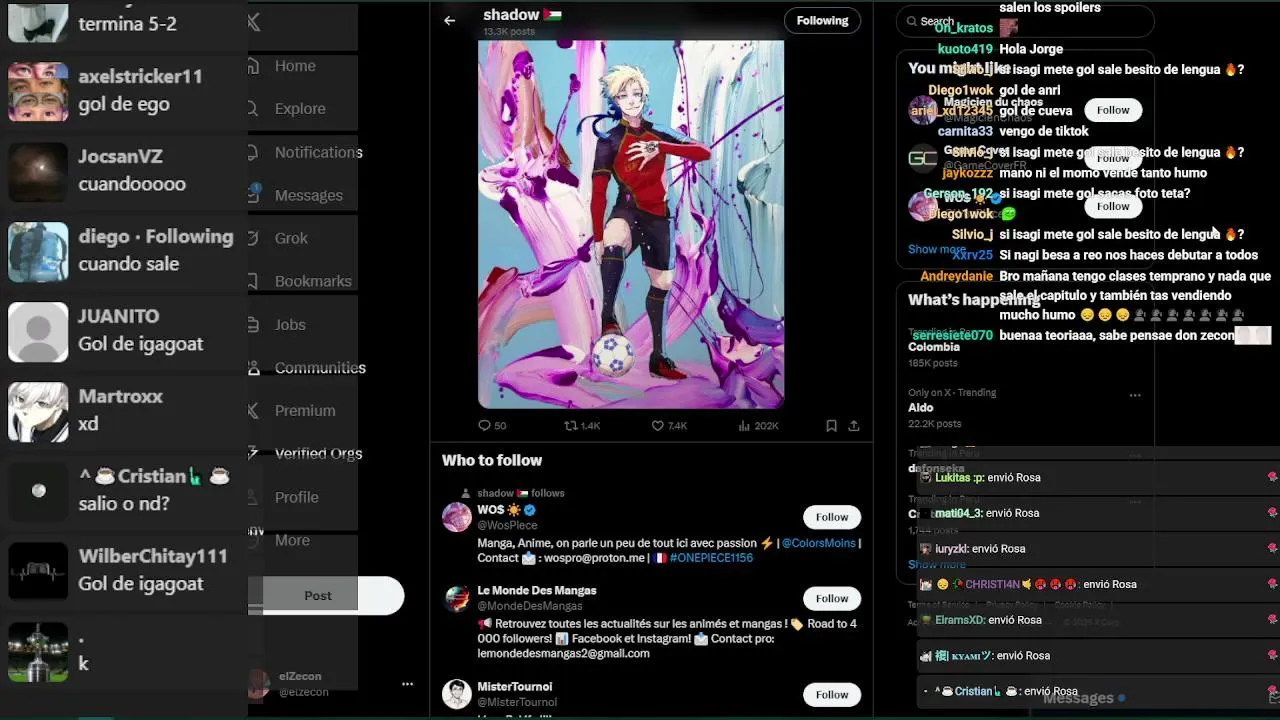Open the soccer player artwork image
1280x720 pixels.
point(631,224)
